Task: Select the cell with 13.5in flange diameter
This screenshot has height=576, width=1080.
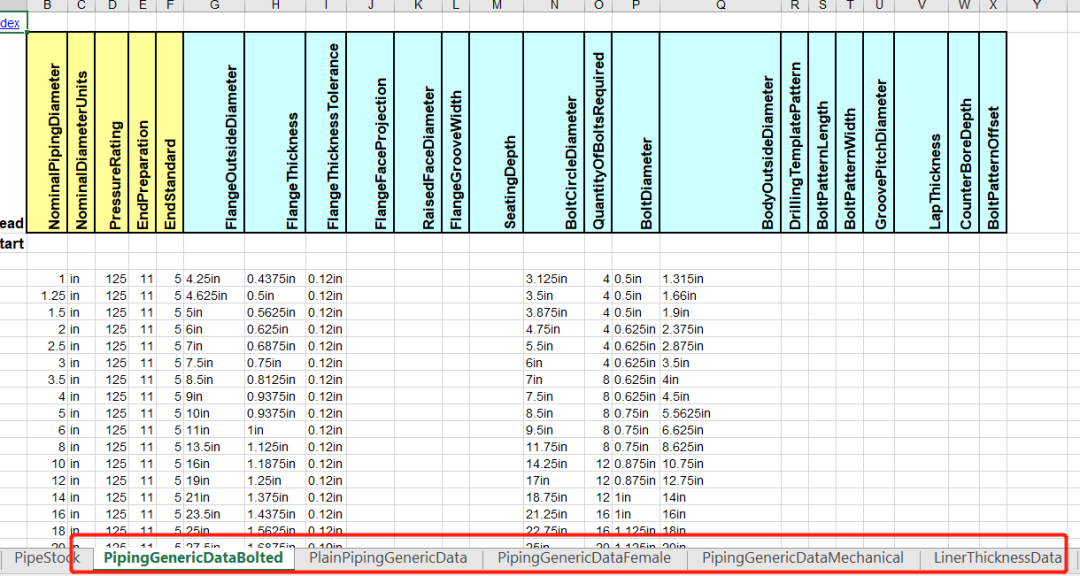Action: tap(214, 446)
